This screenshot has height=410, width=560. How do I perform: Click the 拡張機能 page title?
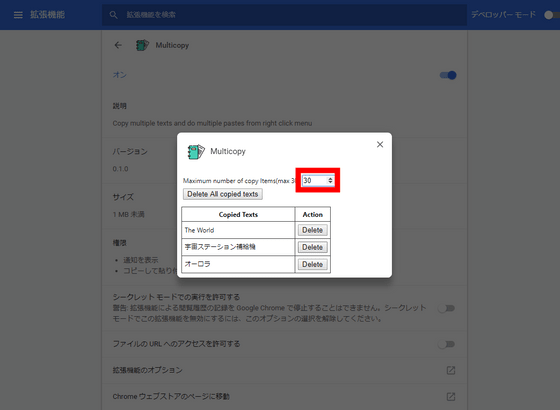48,15
